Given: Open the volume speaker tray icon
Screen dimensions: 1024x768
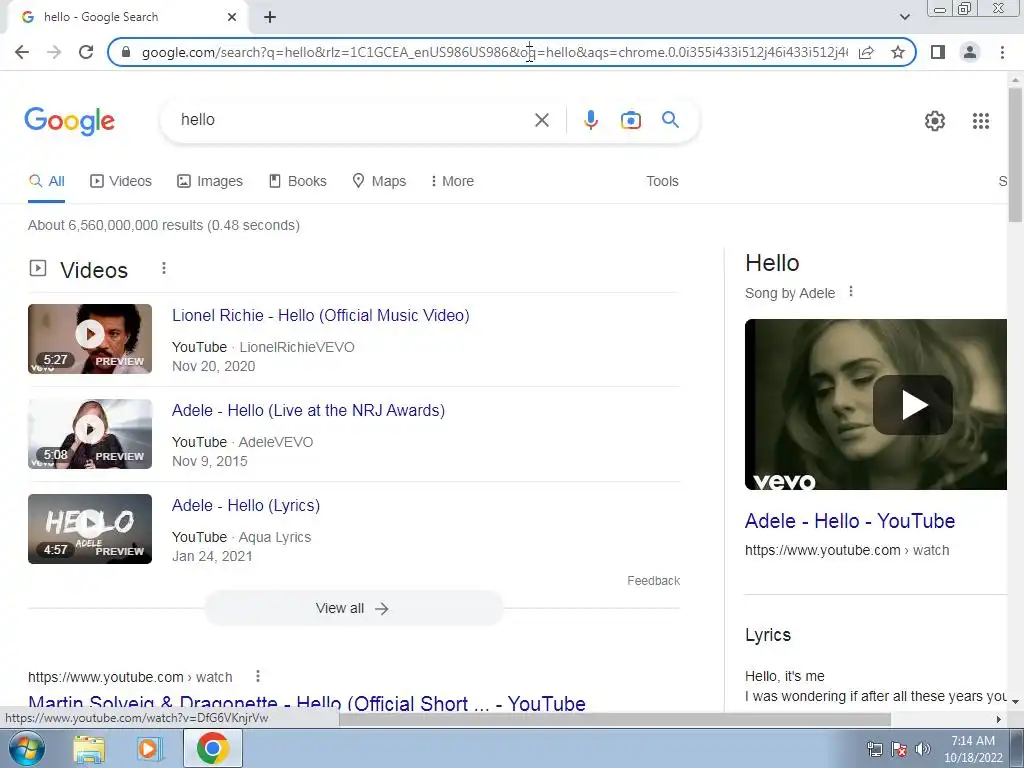Looking at the screenshot, I should (923, 749).
